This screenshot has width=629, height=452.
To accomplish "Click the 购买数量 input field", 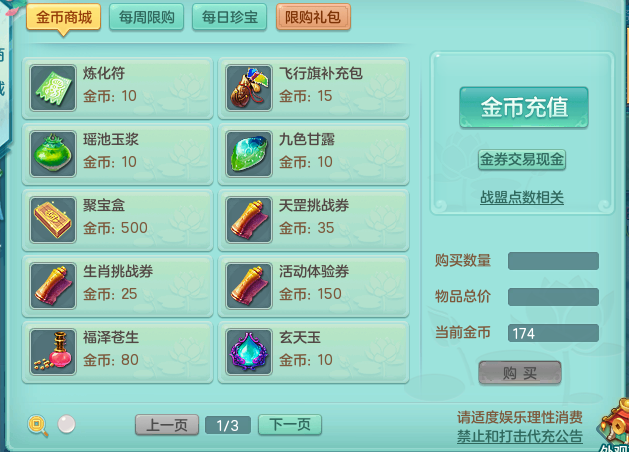I will 553,261.
